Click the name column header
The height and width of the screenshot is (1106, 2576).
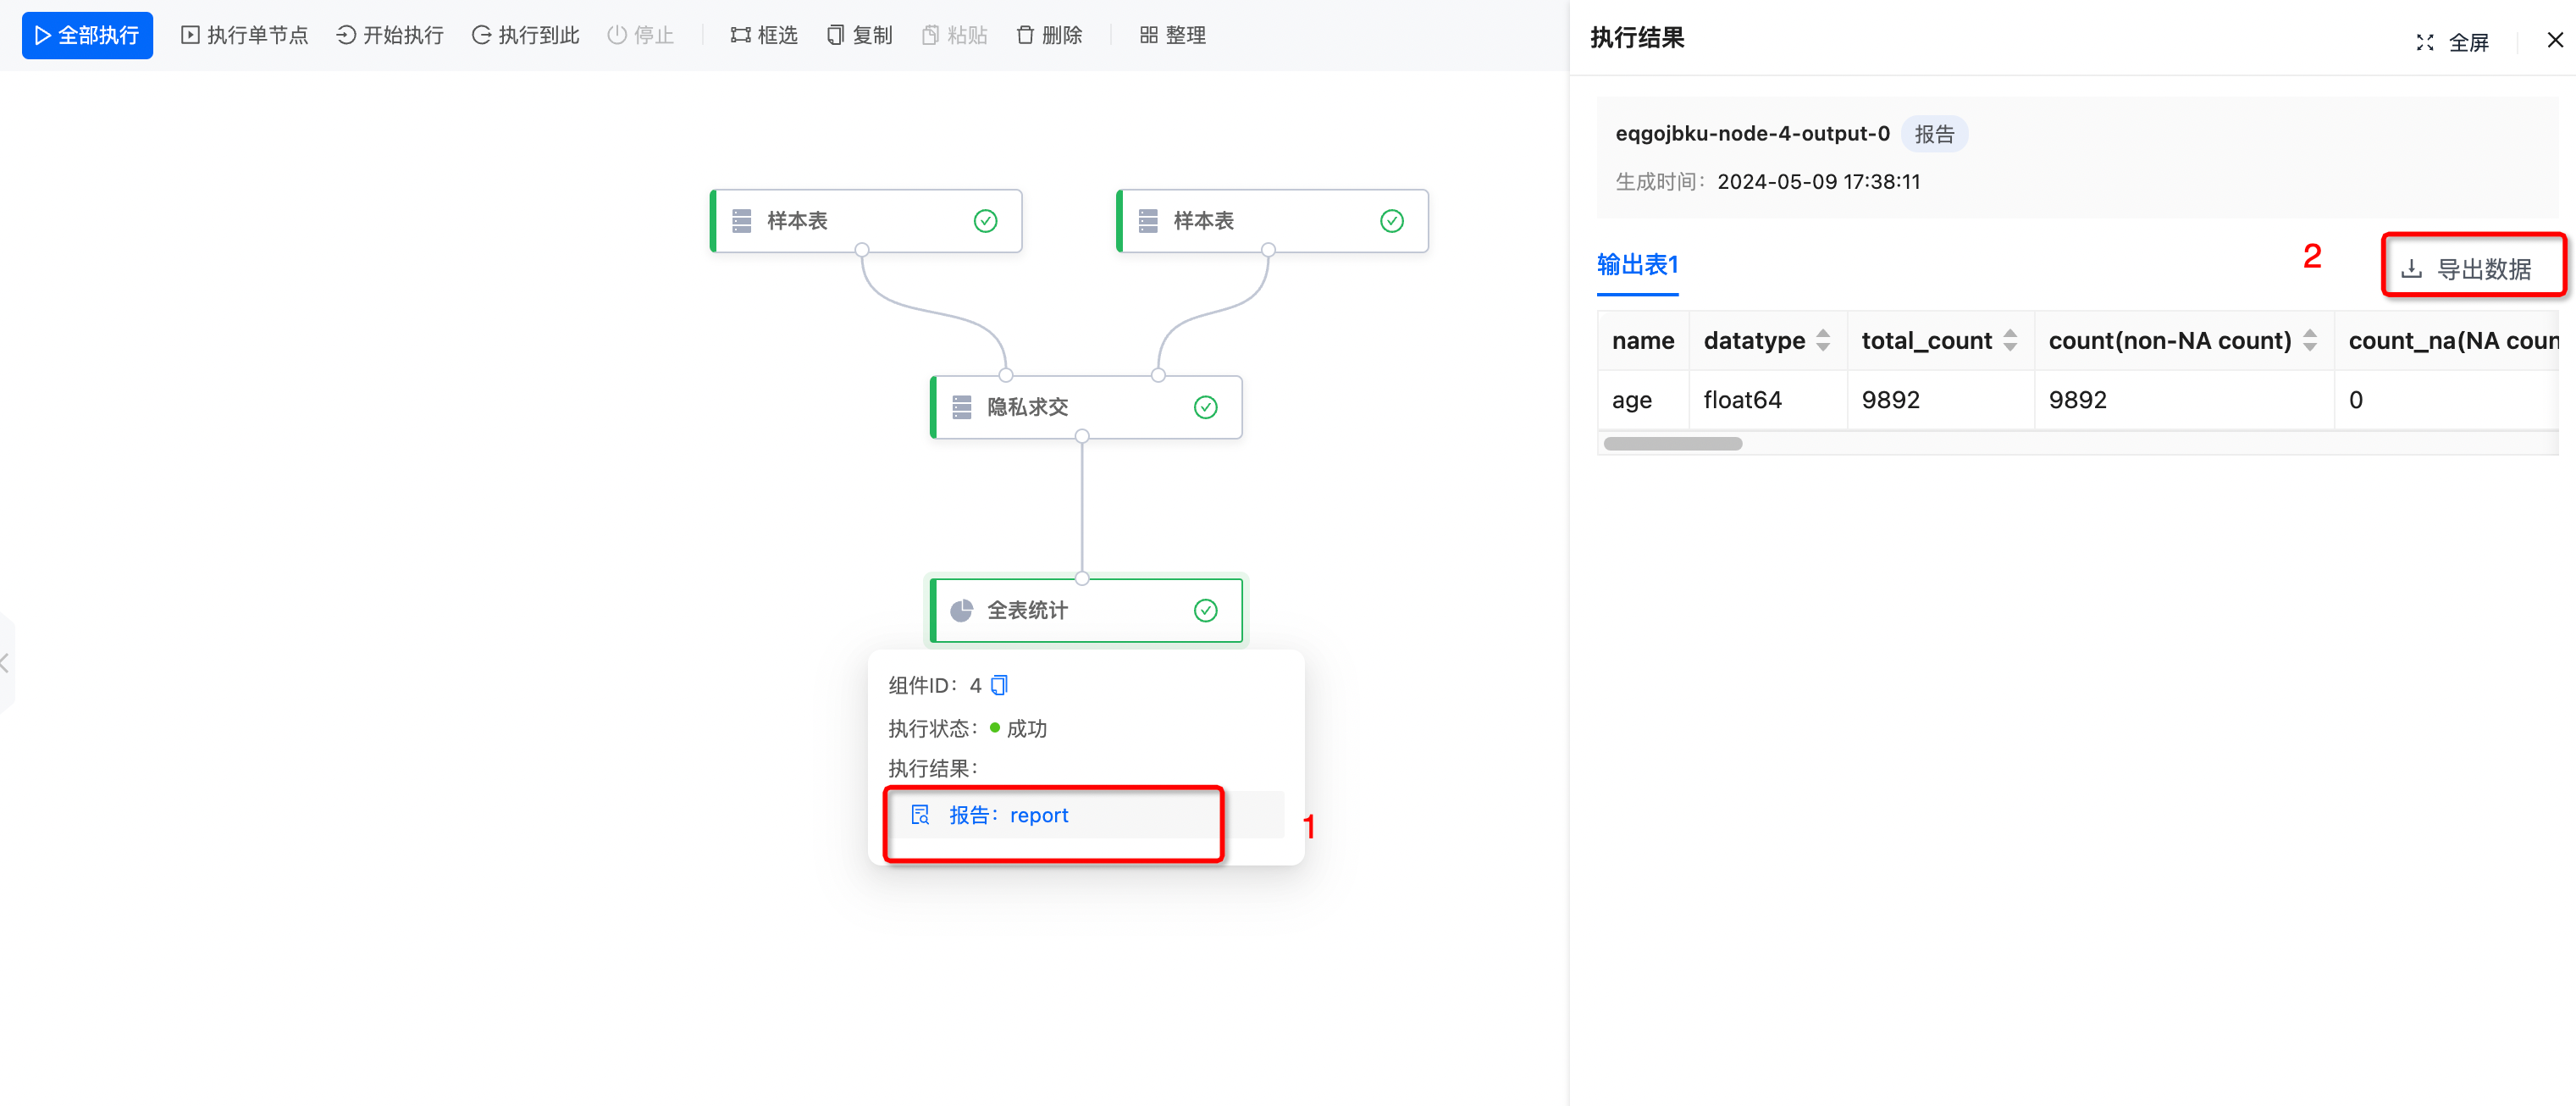[x=1643, y=341]
